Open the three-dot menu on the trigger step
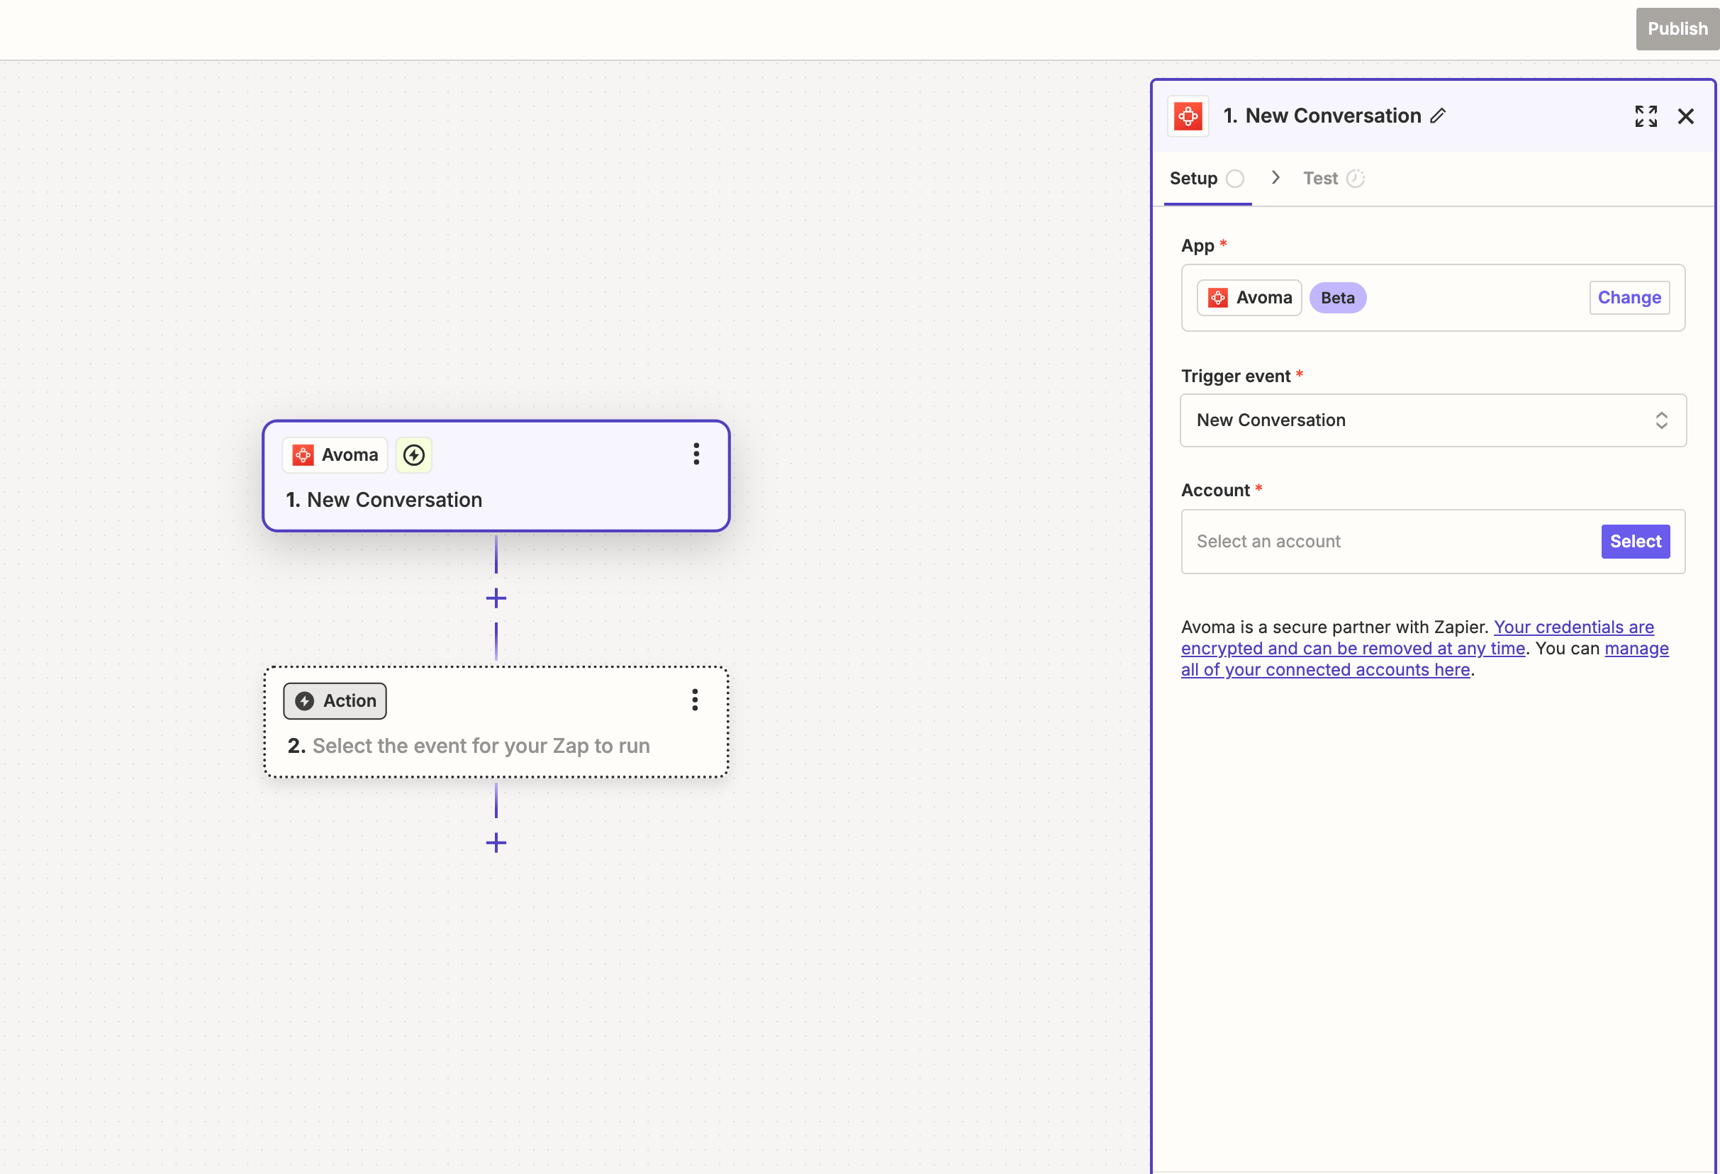This screenshot has height=1174, width=1720. pos(696,454)
